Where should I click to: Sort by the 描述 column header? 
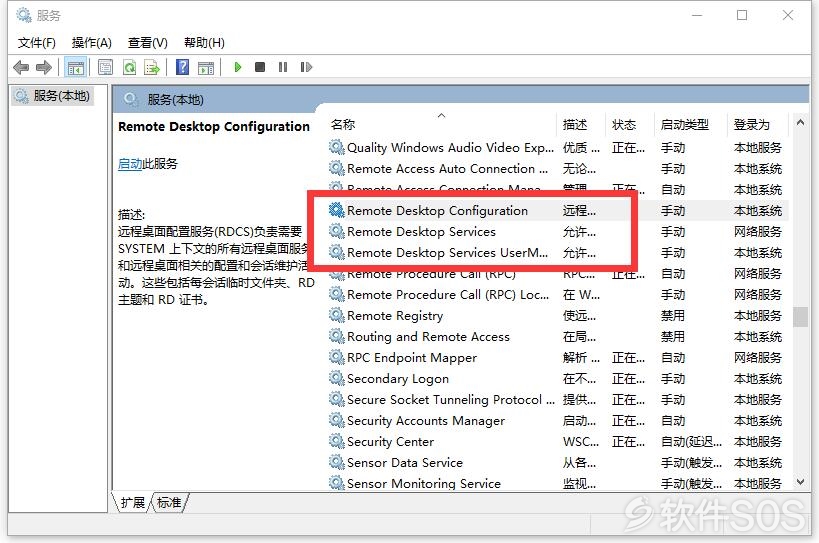pos(575,124)
